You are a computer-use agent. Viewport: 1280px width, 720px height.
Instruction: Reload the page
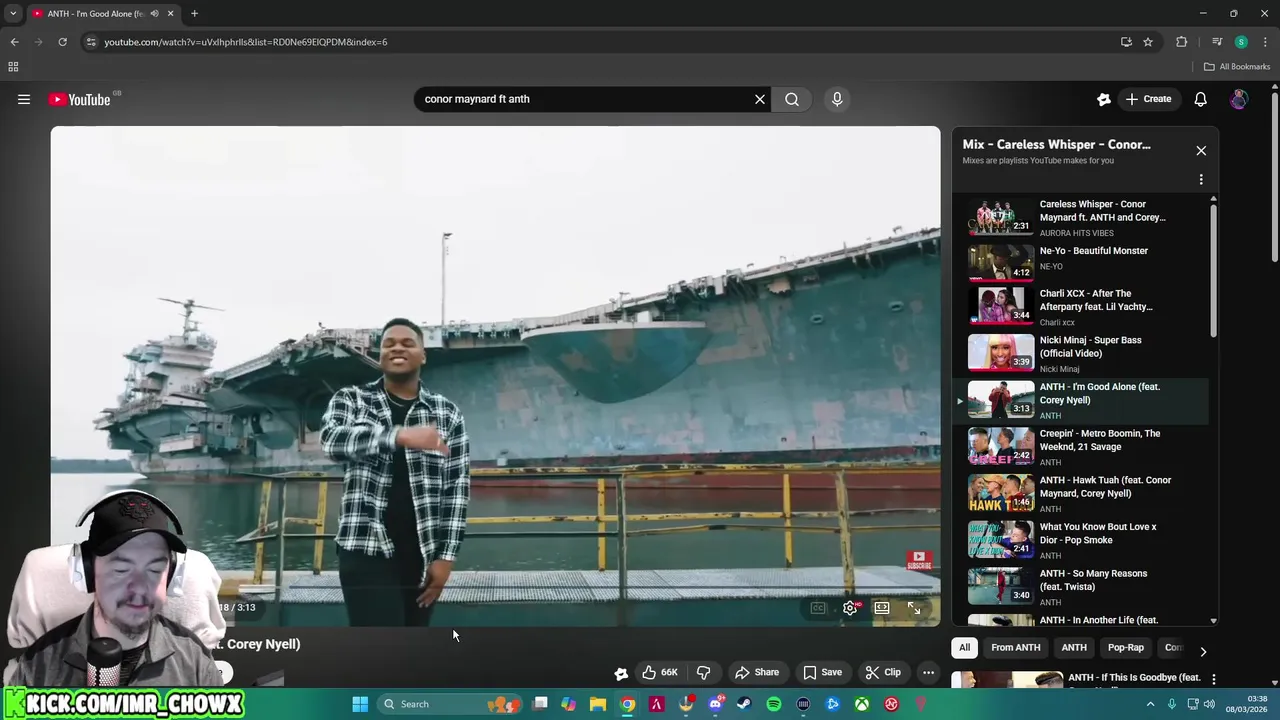pos(62,42)
